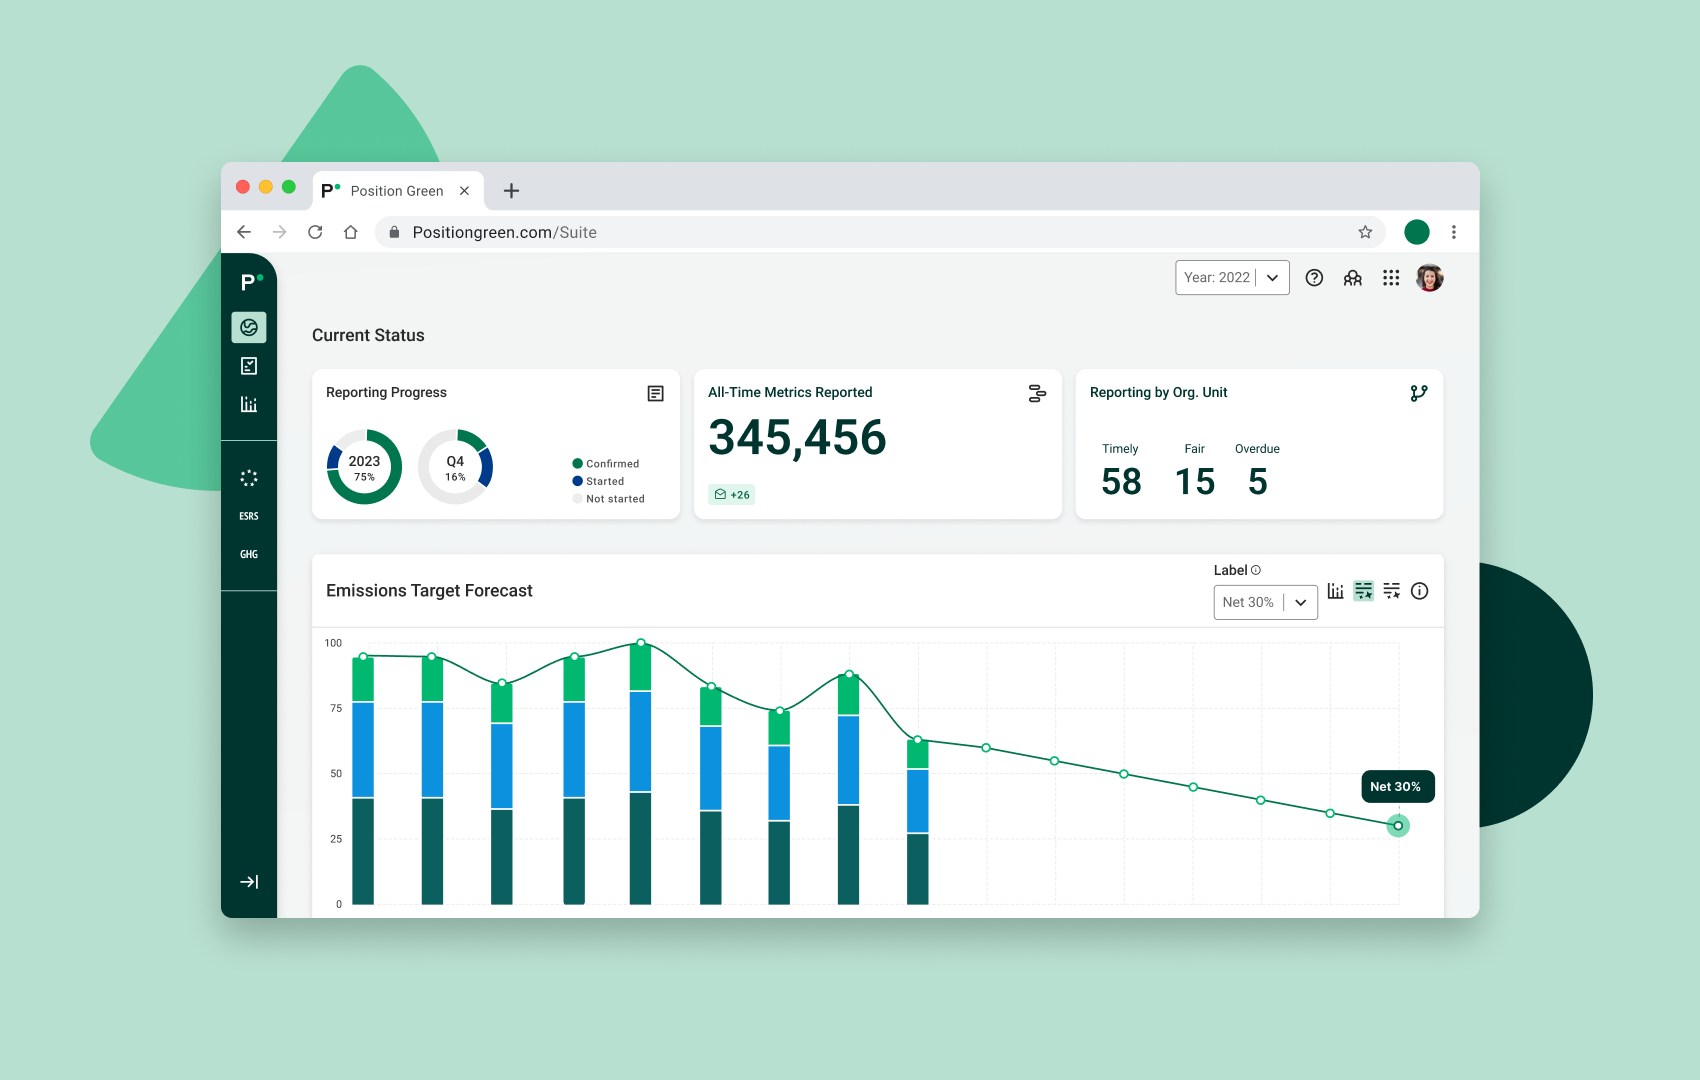Image resolution: width=1700 pixels, height=1080 pixels.
Task: Open the checklist/tasks icon in sidebar
Action: point(249,365)
